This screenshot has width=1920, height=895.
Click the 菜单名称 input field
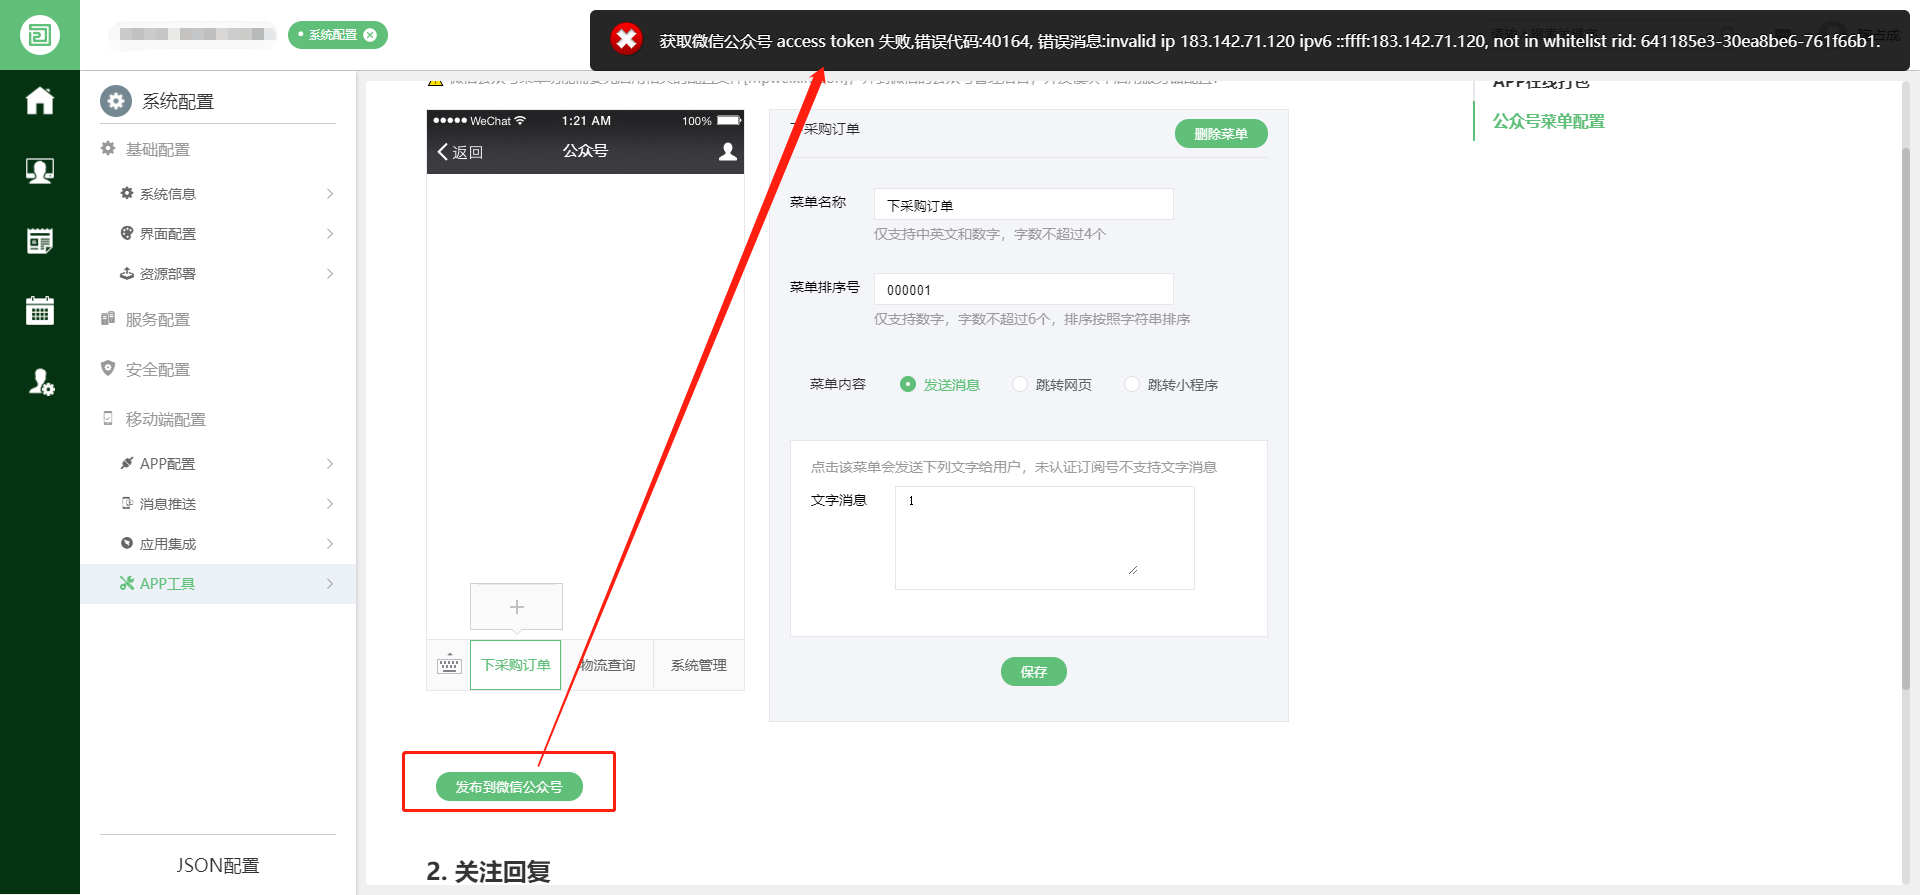1023,204
